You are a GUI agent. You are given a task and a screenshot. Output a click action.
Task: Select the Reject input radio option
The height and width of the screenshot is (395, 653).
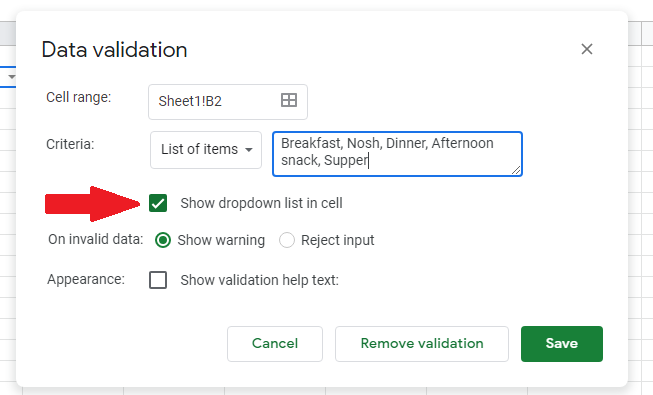pyautogui.click(x=287, y=240)
